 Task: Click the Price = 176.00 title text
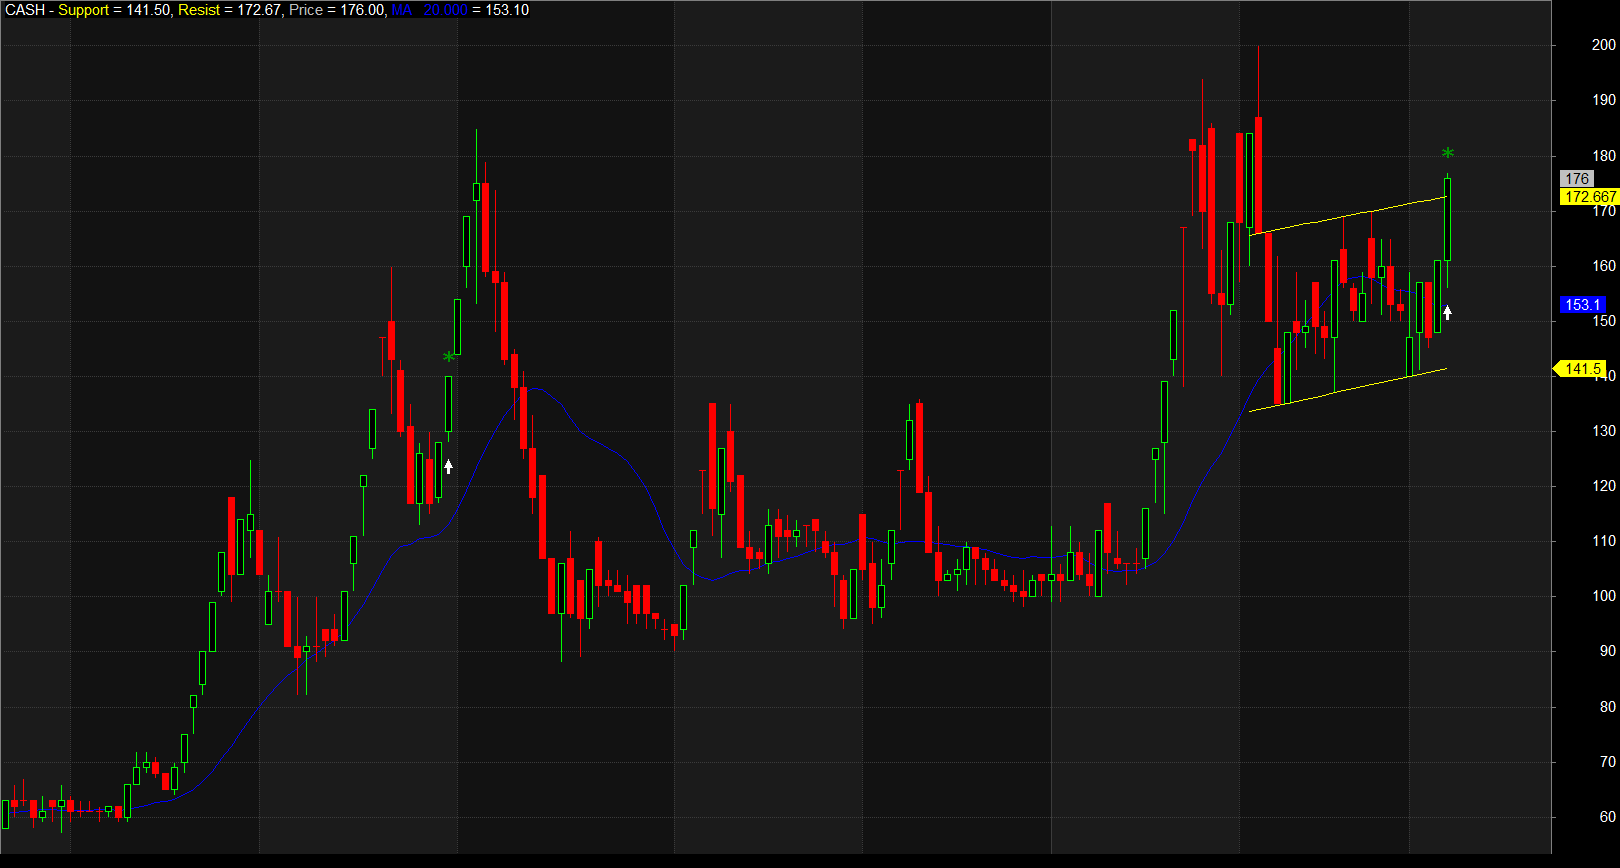point(336,10)
